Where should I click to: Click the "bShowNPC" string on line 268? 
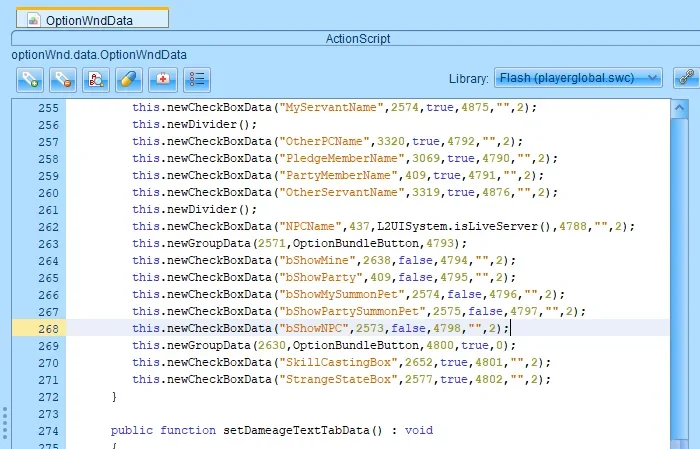point(313,328)
